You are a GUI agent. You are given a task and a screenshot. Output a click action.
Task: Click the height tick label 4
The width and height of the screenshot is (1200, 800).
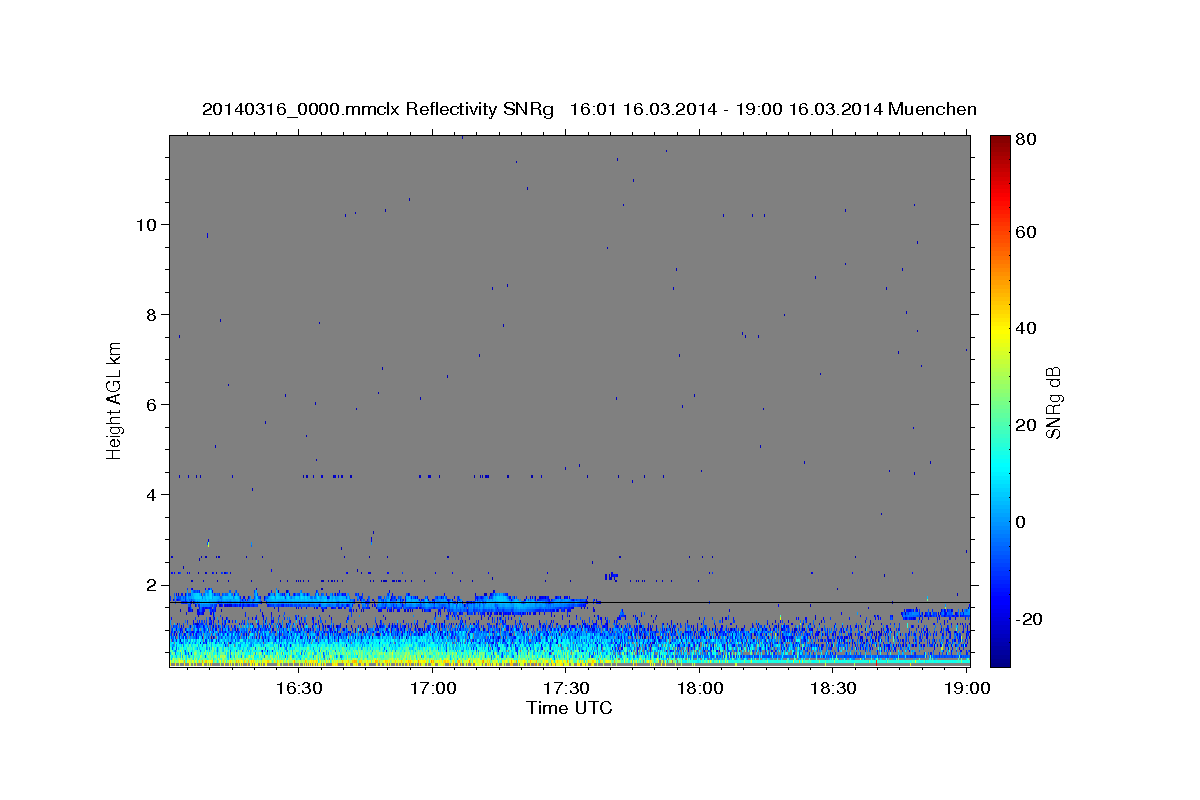152,495
